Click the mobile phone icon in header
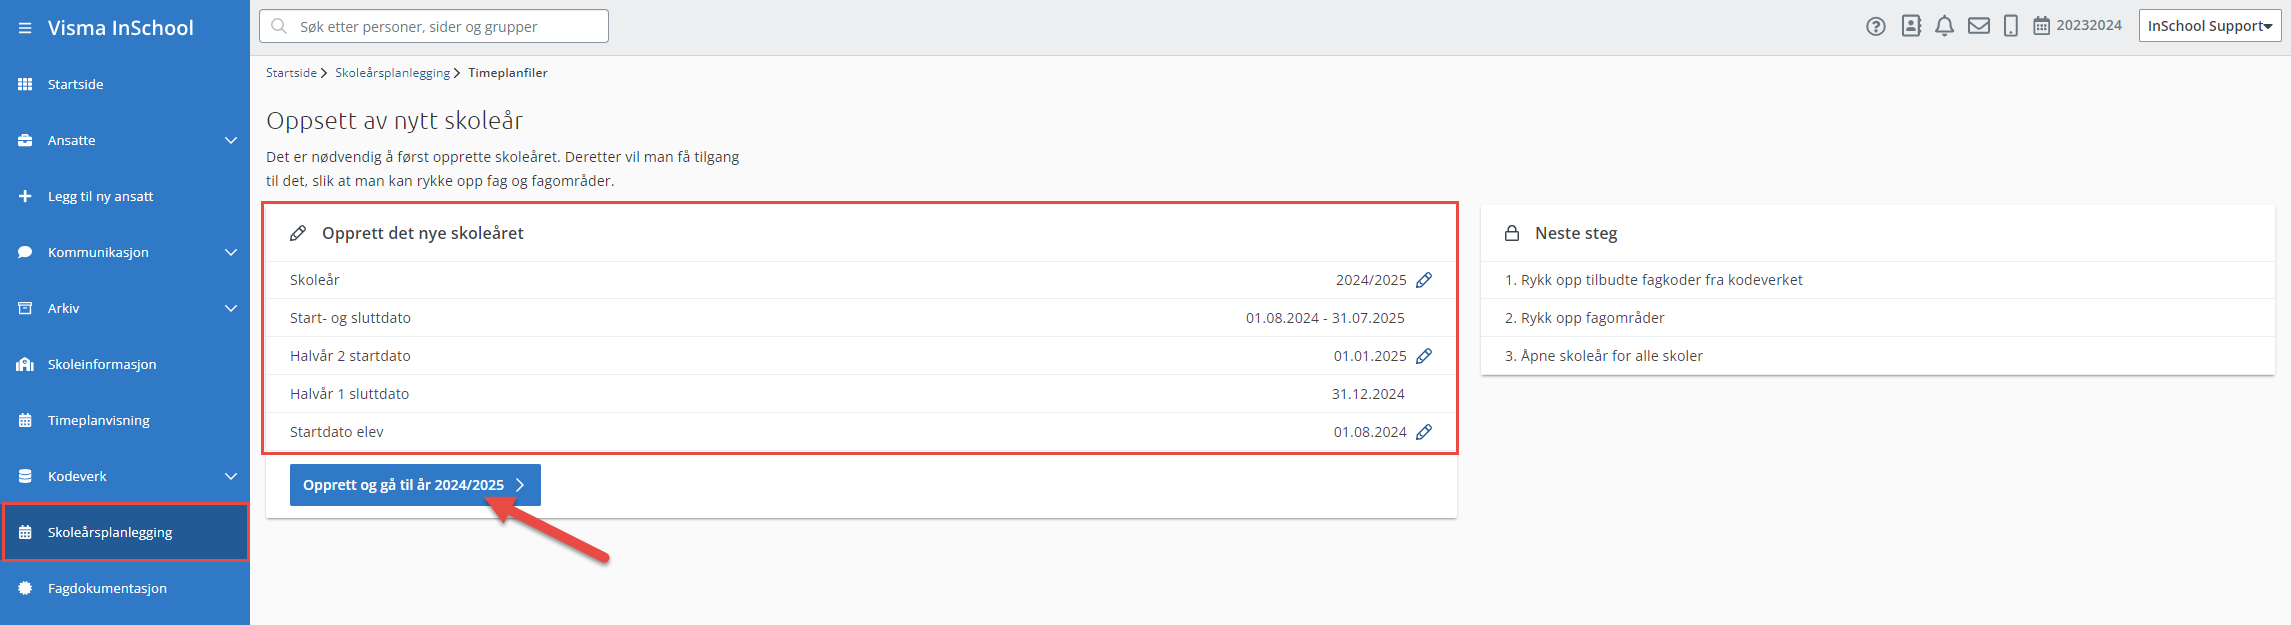The height and width of the screenshot is (625, 2291). coord(2010,26)
